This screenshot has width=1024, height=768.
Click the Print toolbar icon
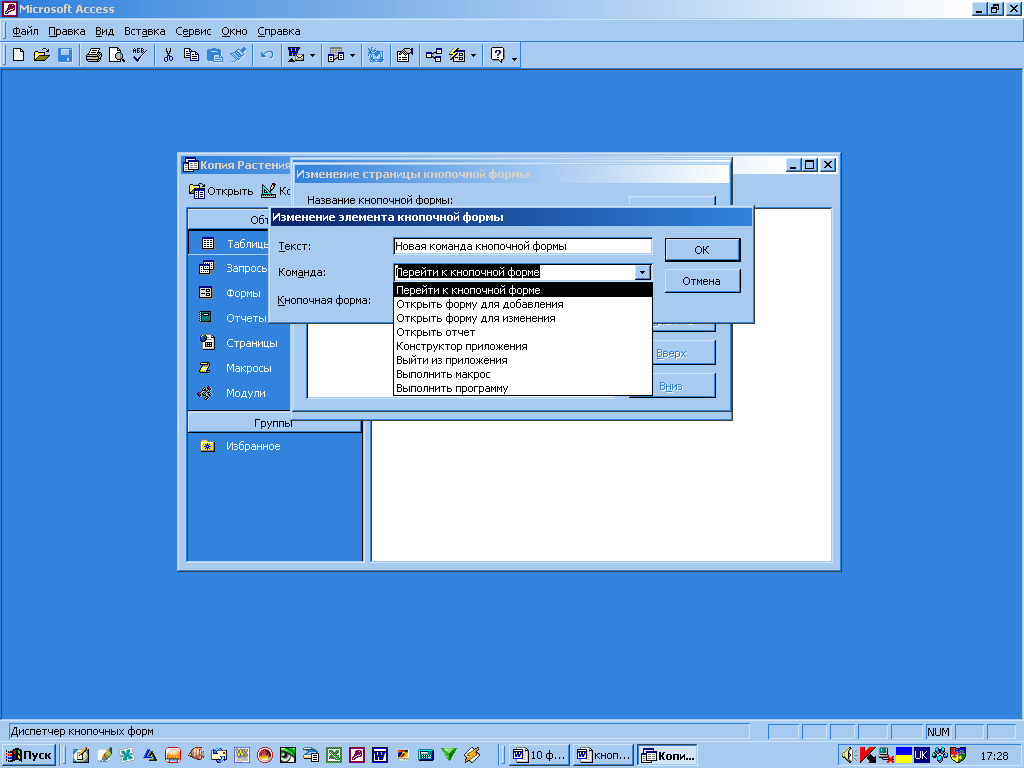click(93, 56)
